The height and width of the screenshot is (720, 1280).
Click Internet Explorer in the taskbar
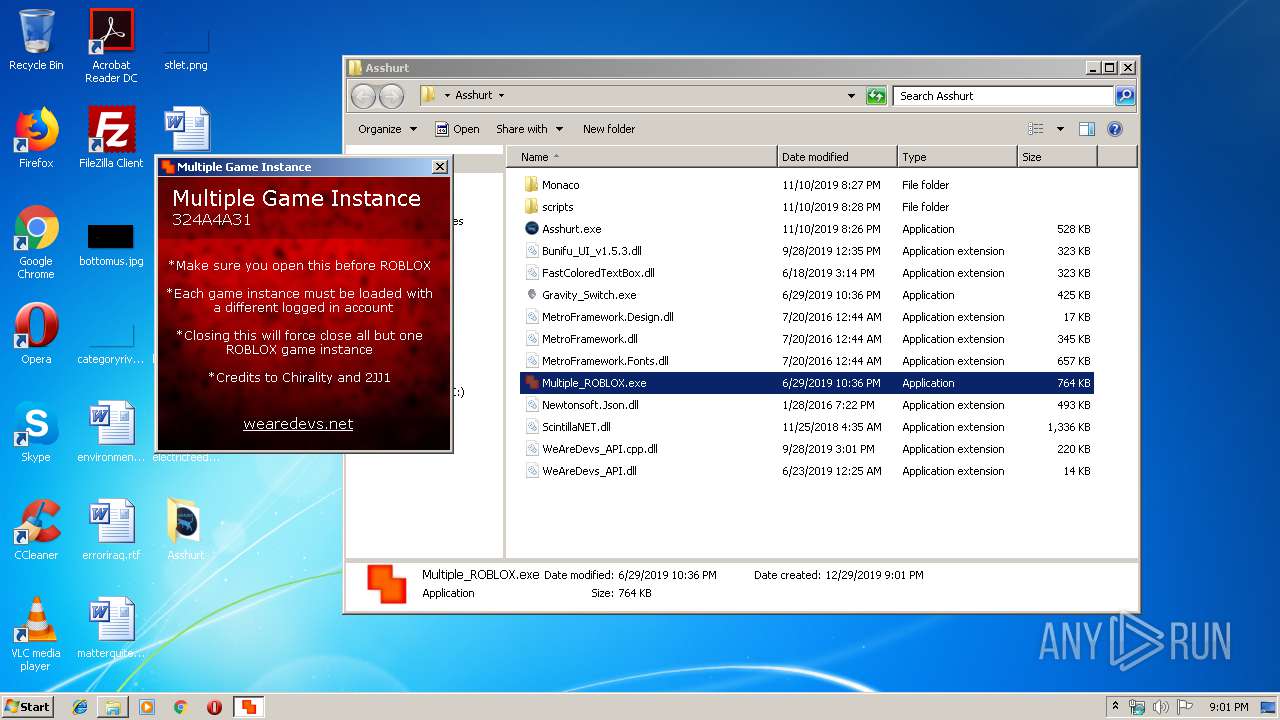coord(80,707)
